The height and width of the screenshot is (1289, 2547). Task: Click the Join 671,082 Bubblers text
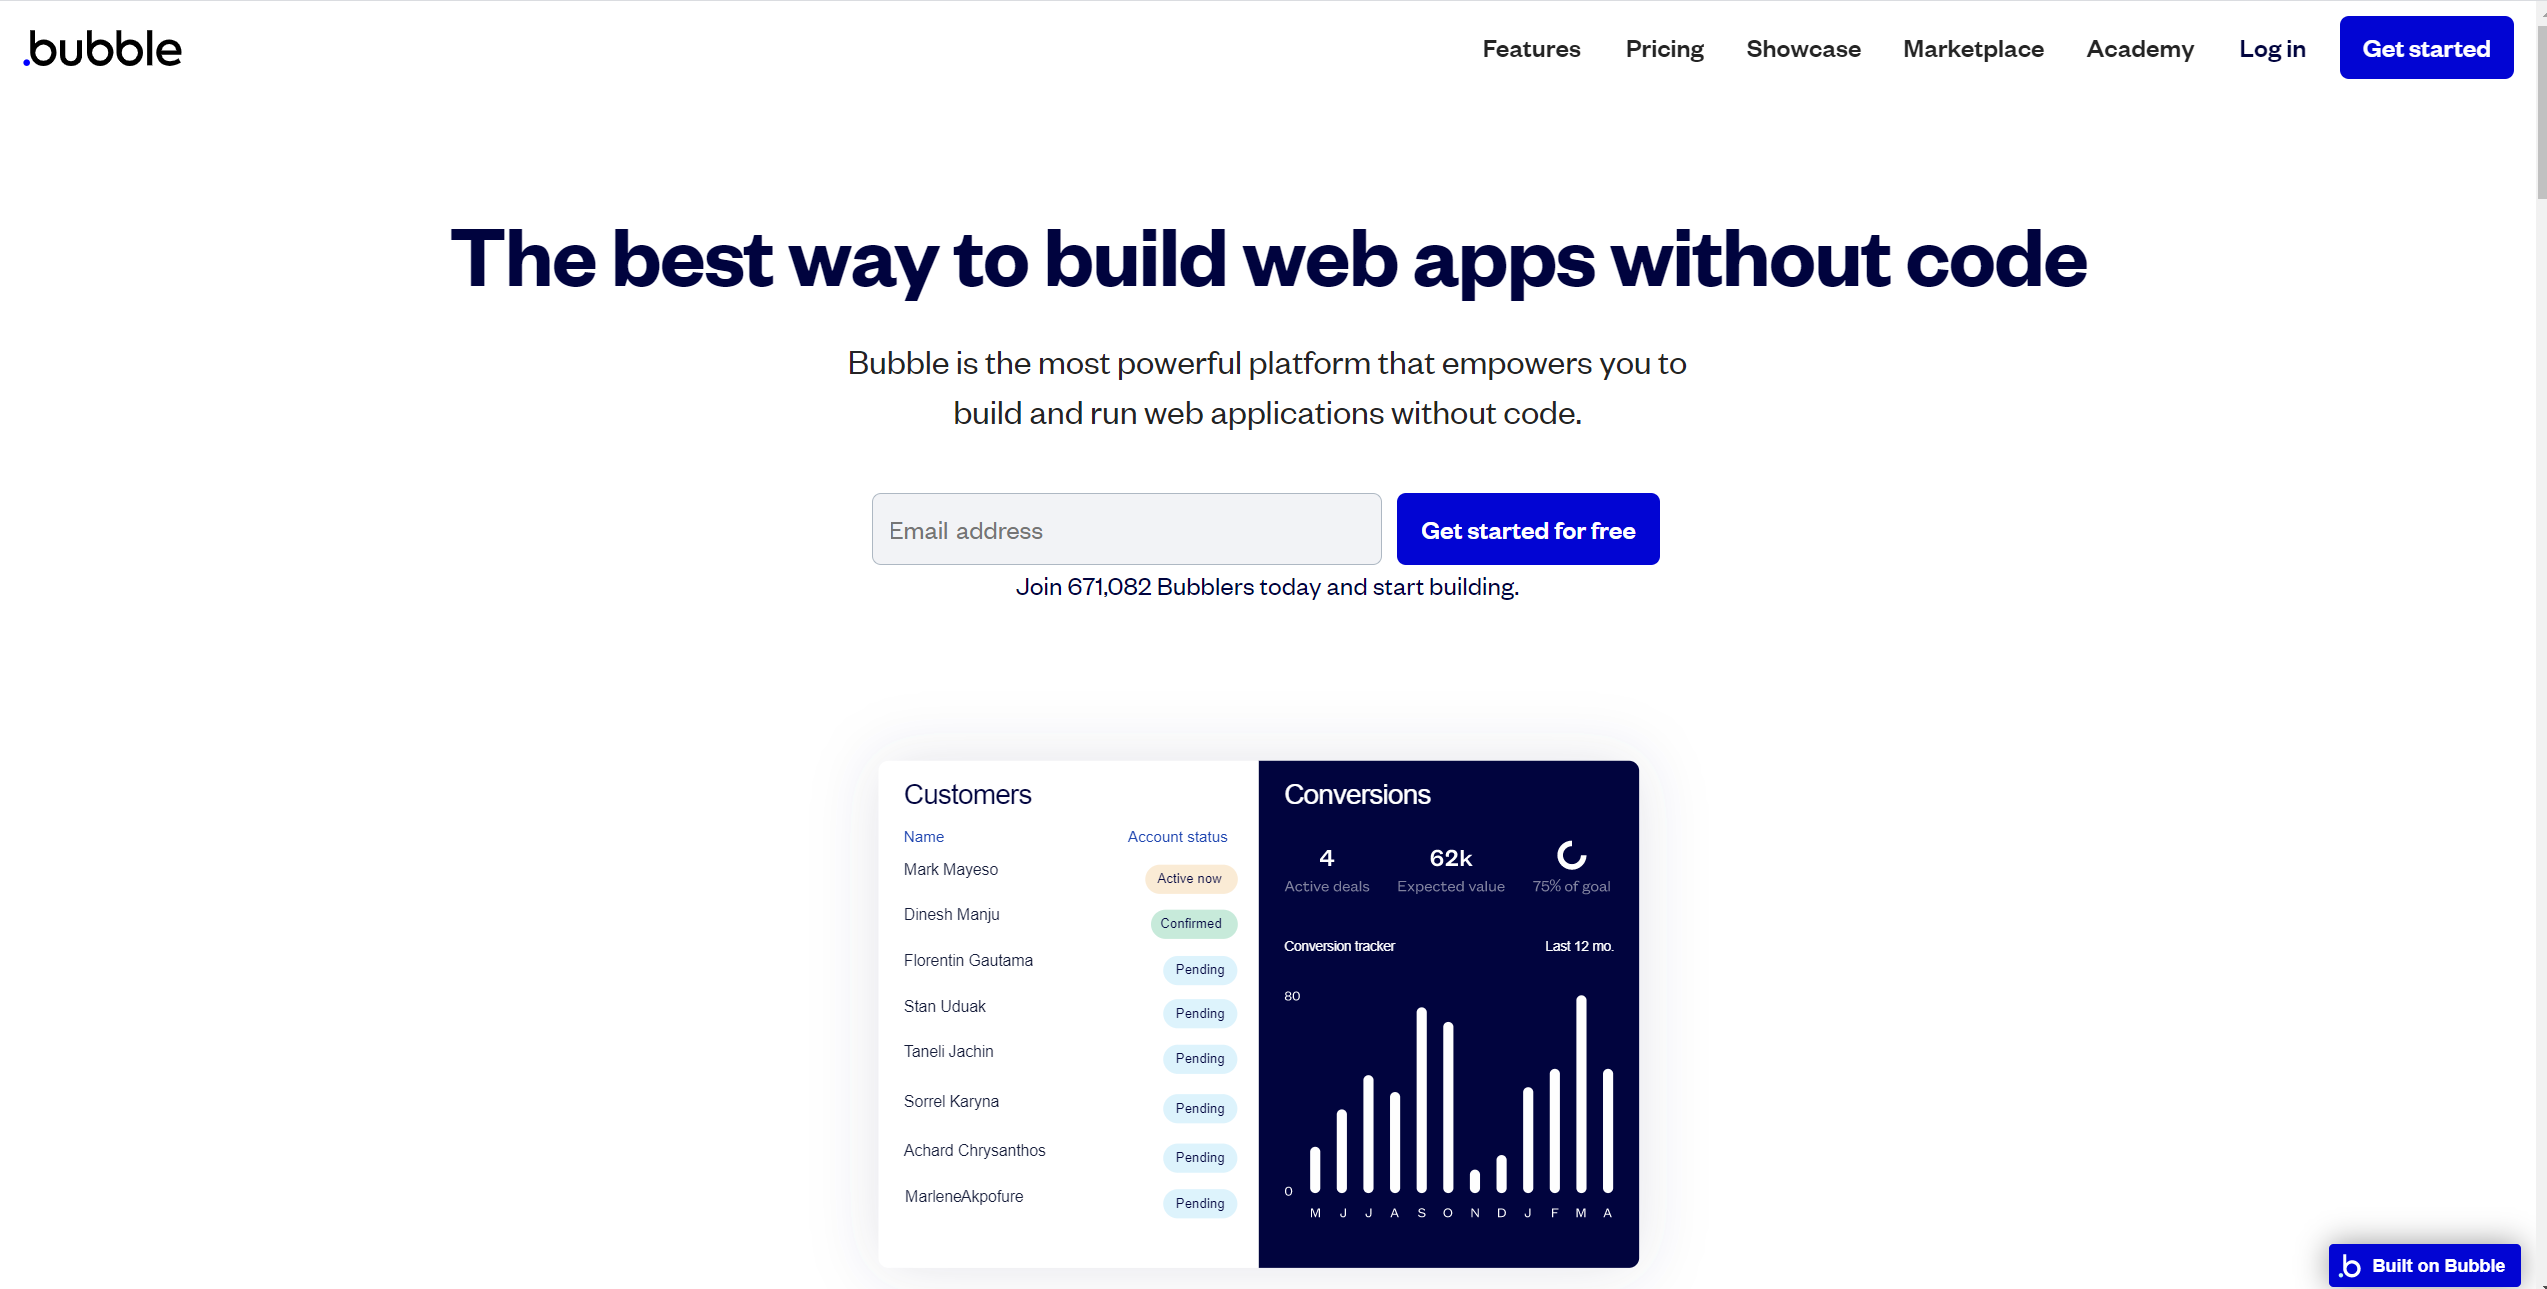tap(1267, 587)
